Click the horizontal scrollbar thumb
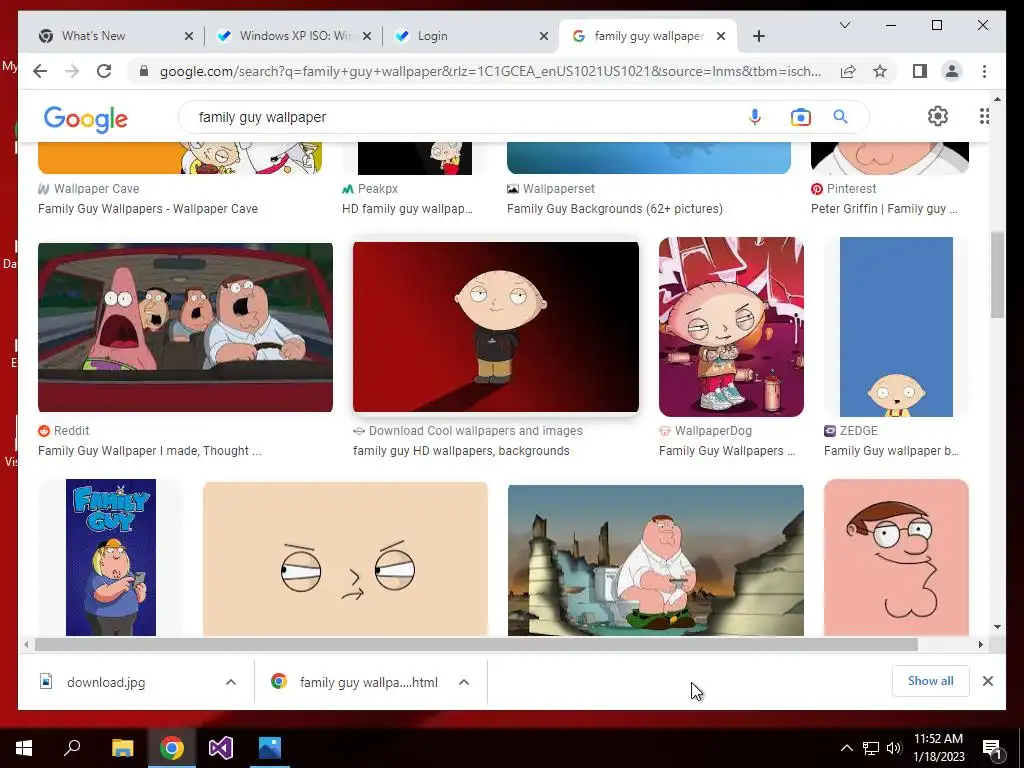This screenshot has width=1024, height=768. tap(476, 645)
